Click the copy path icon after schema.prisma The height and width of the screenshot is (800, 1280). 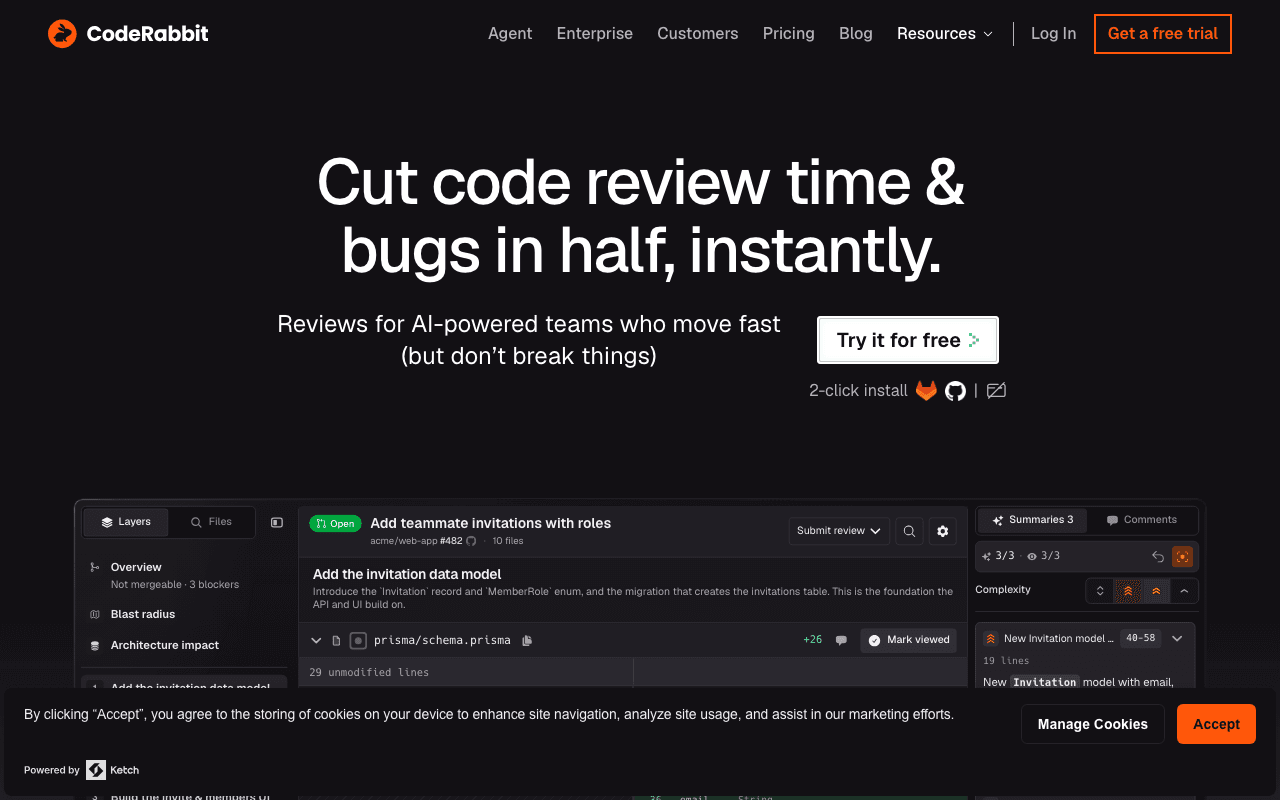point(527,640)
